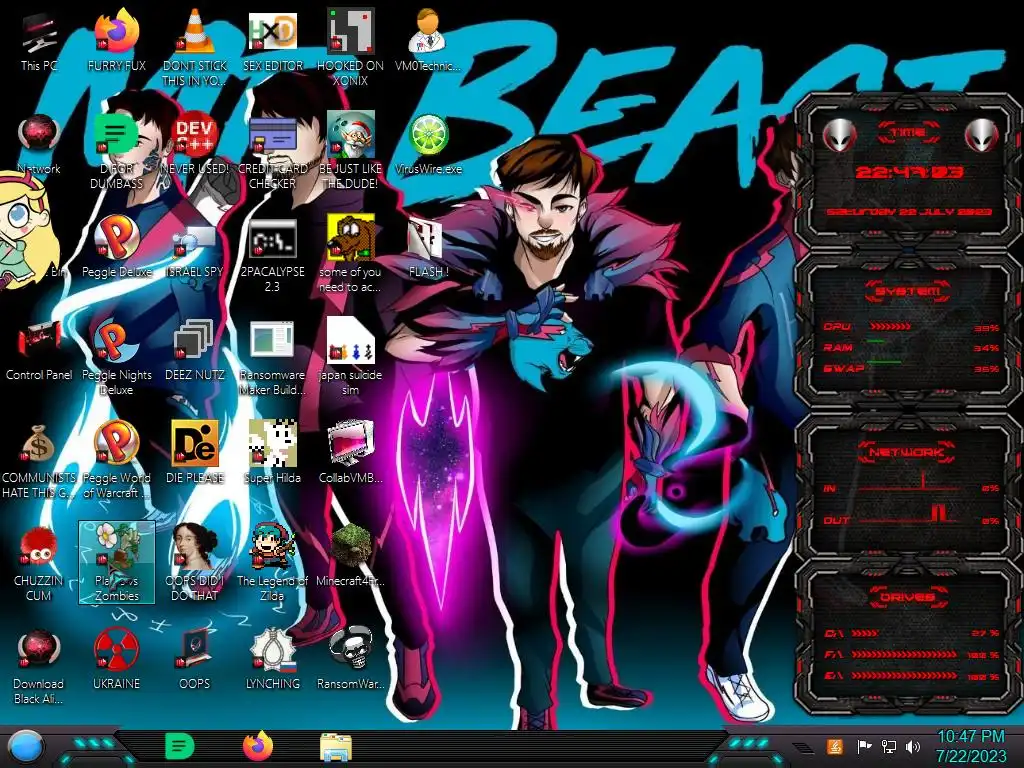The height and width of the screenshot is (768, 1024).
Task: Click the DRIVES header on the gadget
Action: tap(907, 596)
